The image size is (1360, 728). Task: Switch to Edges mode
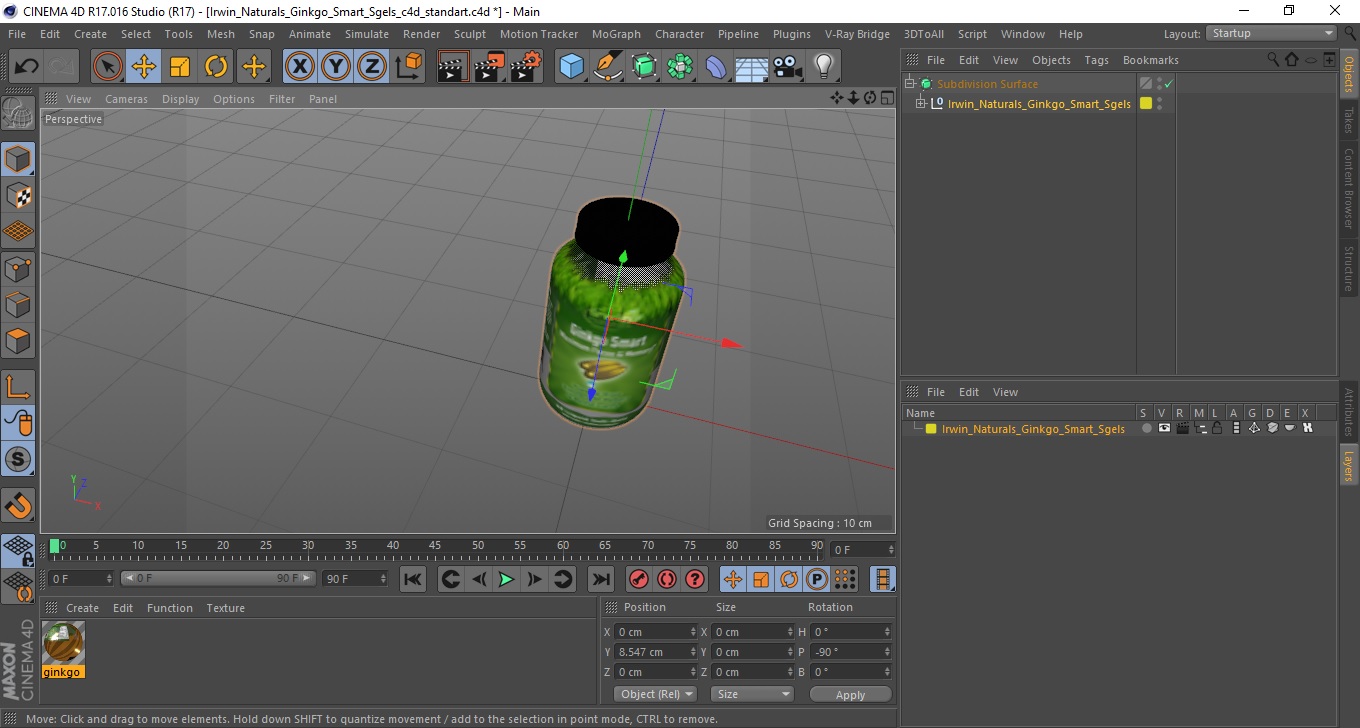(18, 304)
